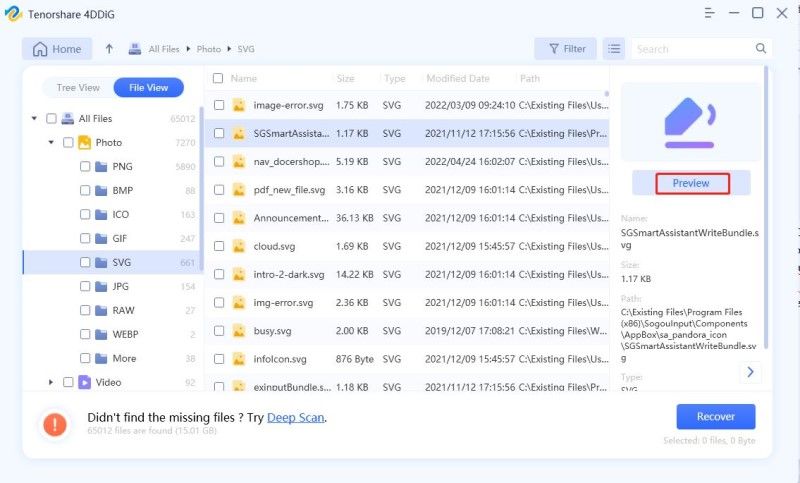Screen dimensions: 800x483
Task: Check the All Files checkbox
Action: coord(51,118)
